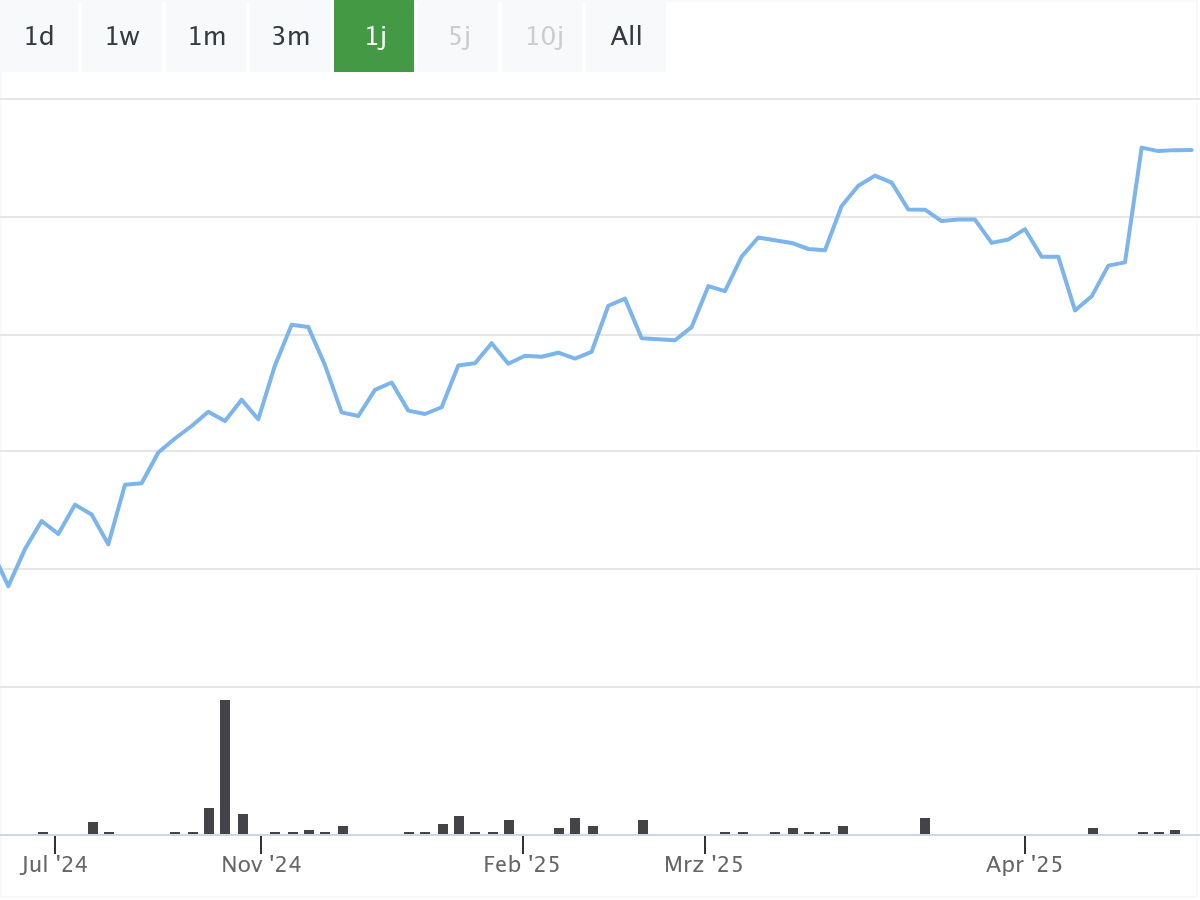Click the price line peak above Nov '24
The width and height of the screenshot is (1200, 900).
point(292,325)
